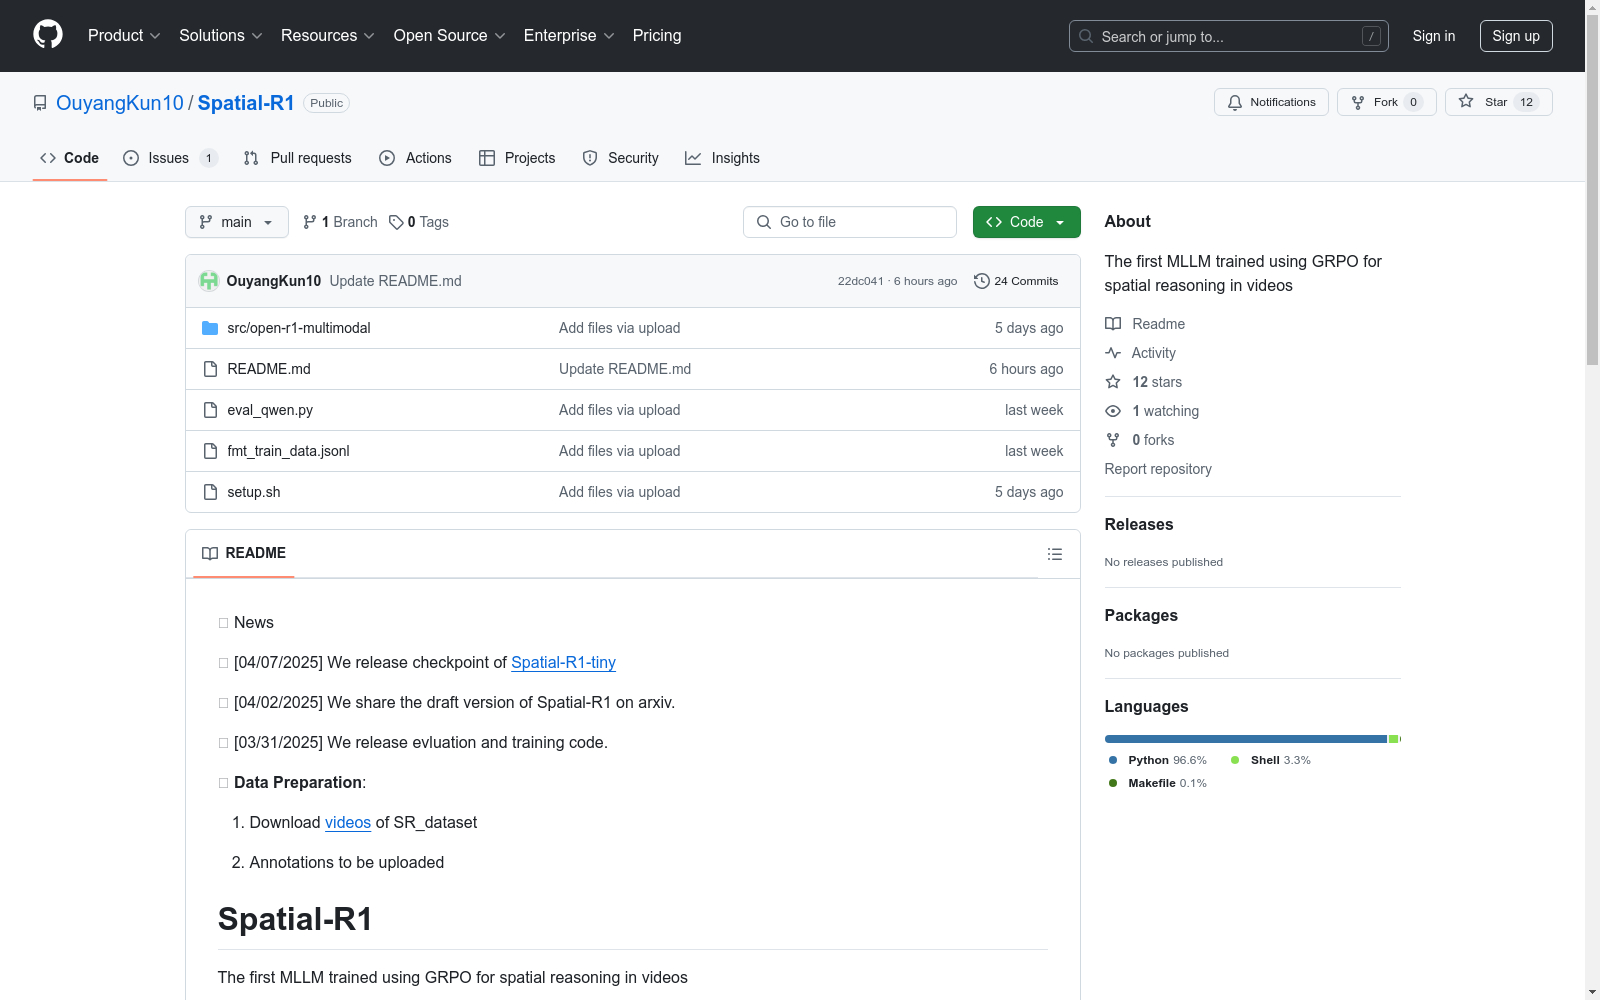Click the magnifier icon in Go to file
The width and height of the screenshot is (1600, 1000).
coord(764,222)
